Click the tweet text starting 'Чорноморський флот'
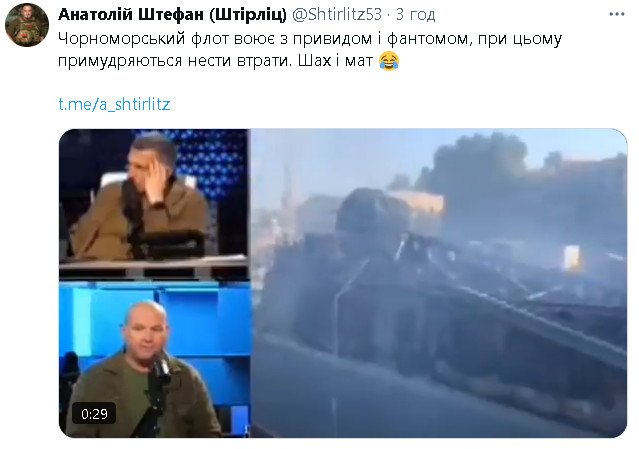The height and width of the screenshot is (449, 639). tap(310, 50)
